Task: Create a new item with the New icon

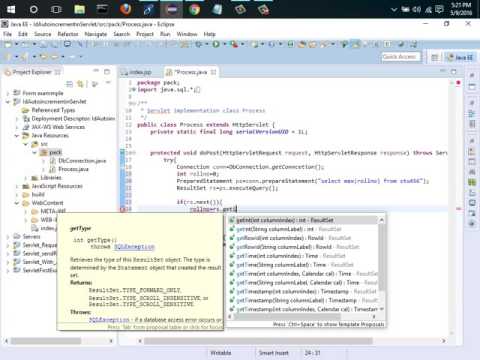Action: click(x=8, y=44)
